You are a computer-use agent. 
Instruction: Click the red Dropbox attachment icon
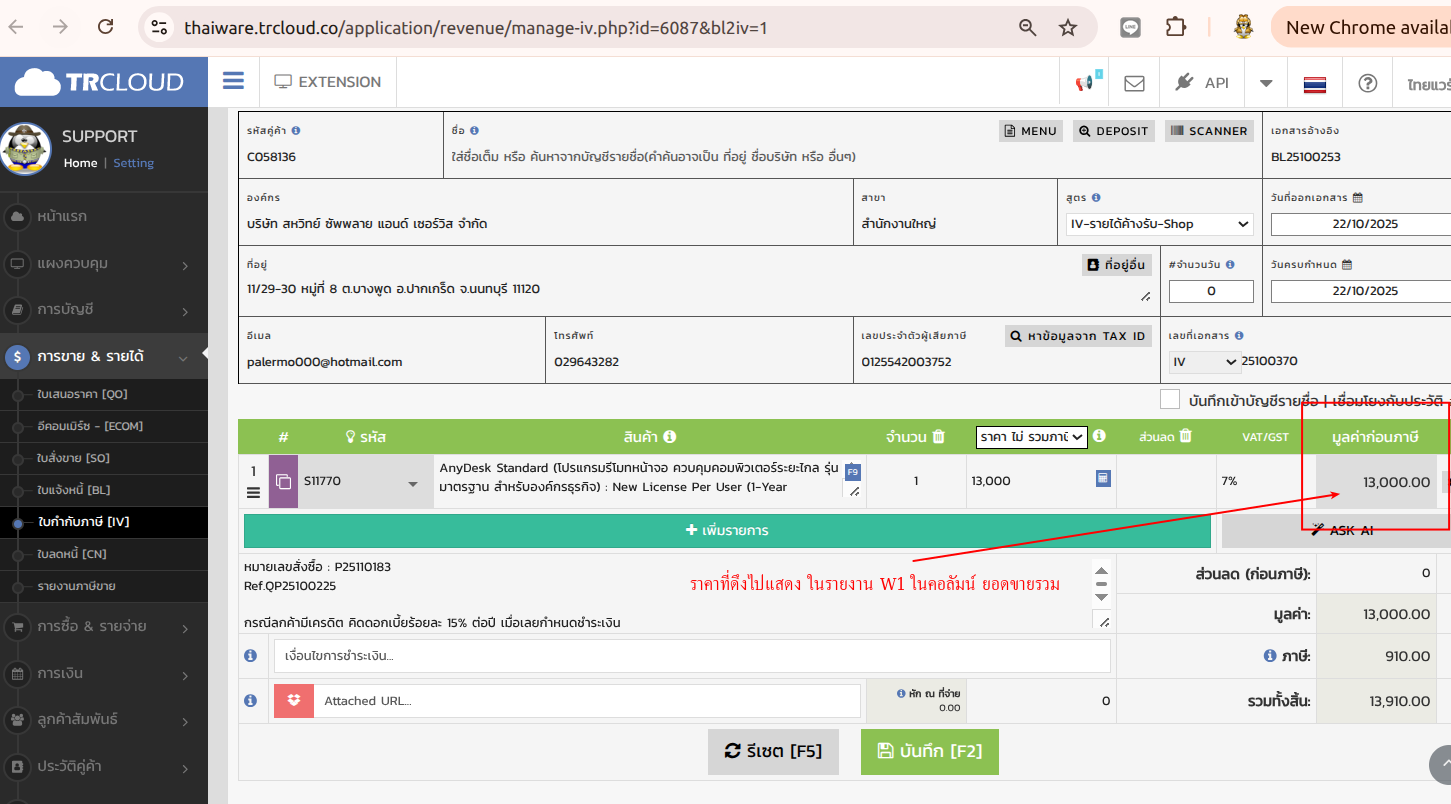tap(293, 701)
